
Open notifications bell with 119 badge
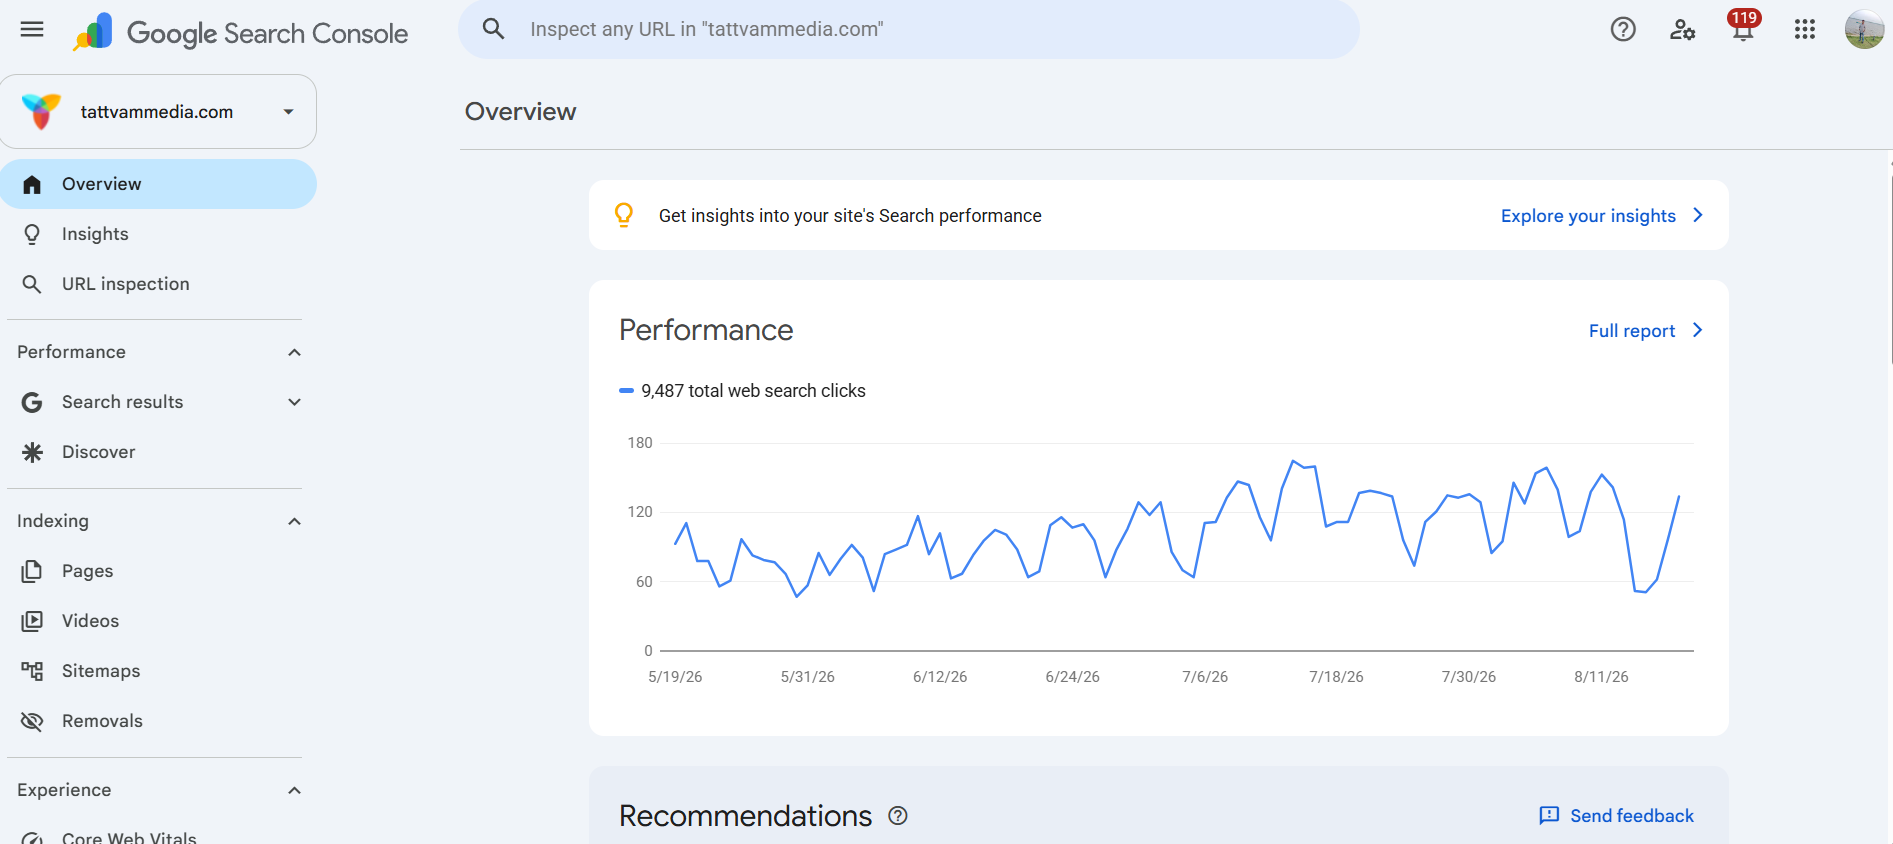point(1743,28)
